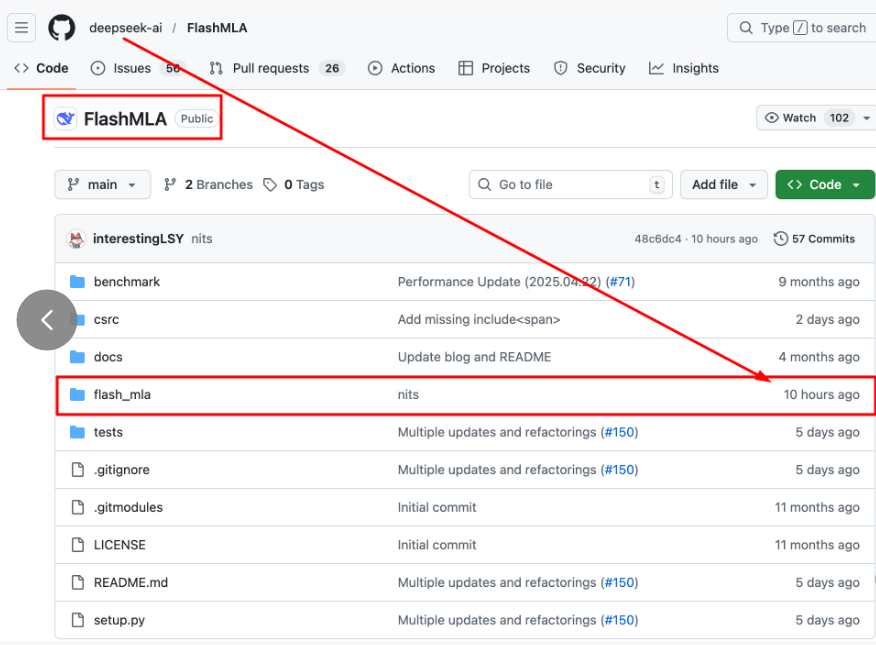The width and height of the screenshot is (876, 645).
Task: Open the hamburger navigation menu
Action: click(22, 28)
